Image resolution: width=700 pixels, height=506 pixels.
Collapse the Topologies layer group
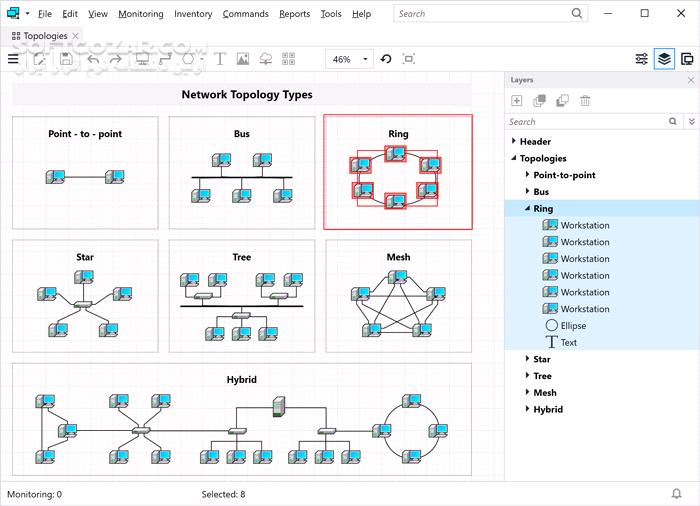tap(513, 158)
